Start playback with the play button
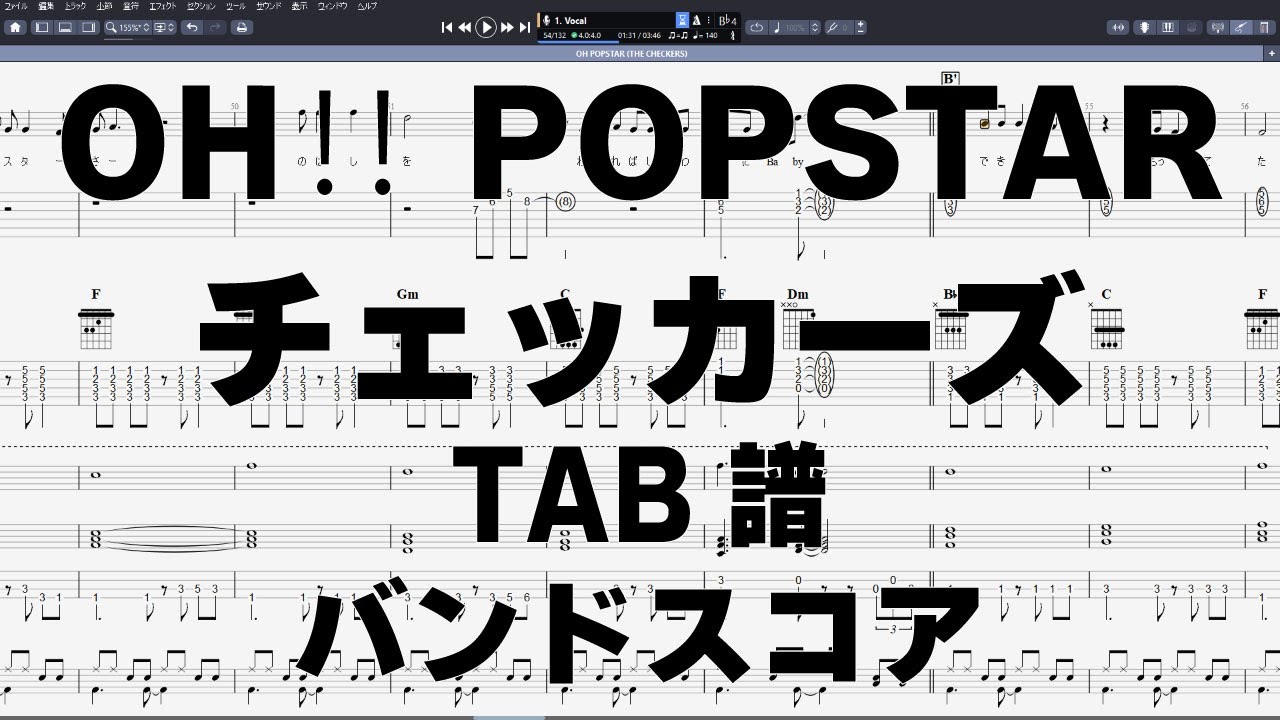This screenshot has width=1280, height=720. coord(486,27)
